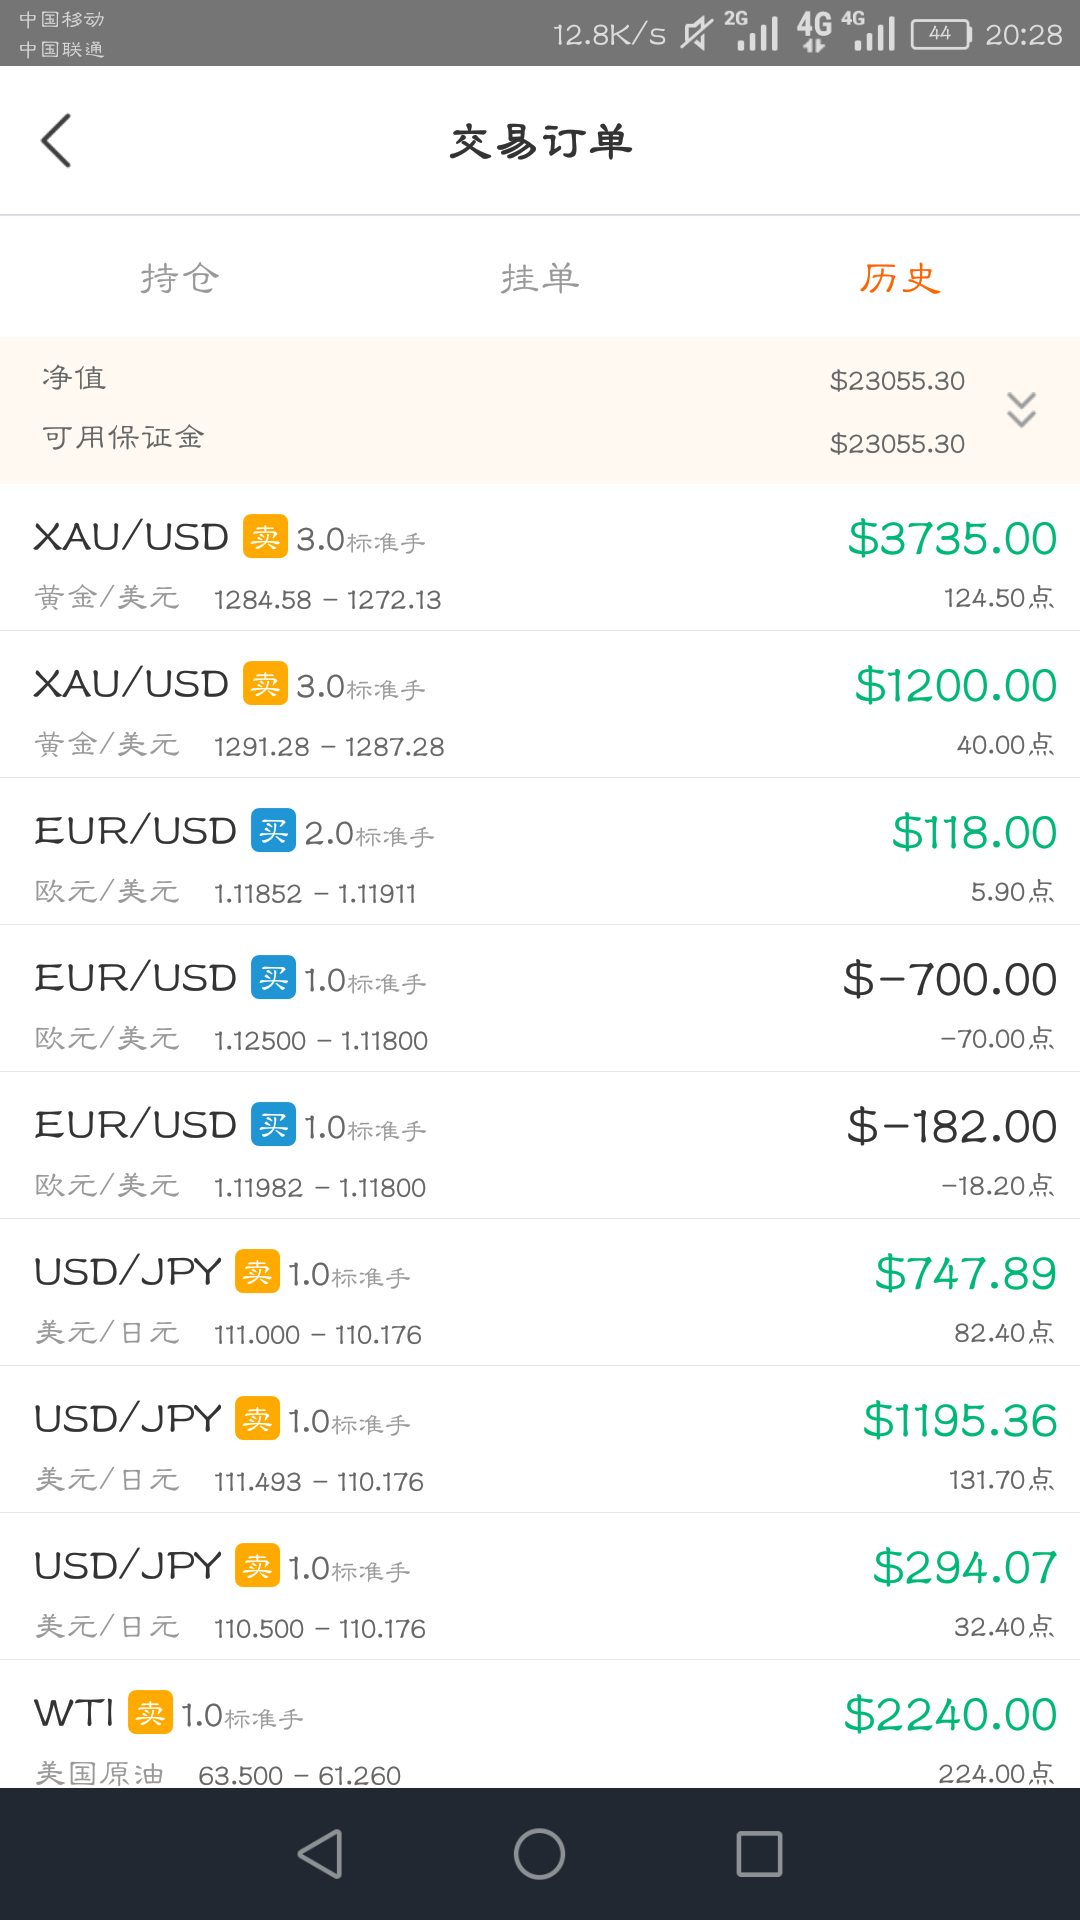Tap Android recent apps square button

[759, 1854]
